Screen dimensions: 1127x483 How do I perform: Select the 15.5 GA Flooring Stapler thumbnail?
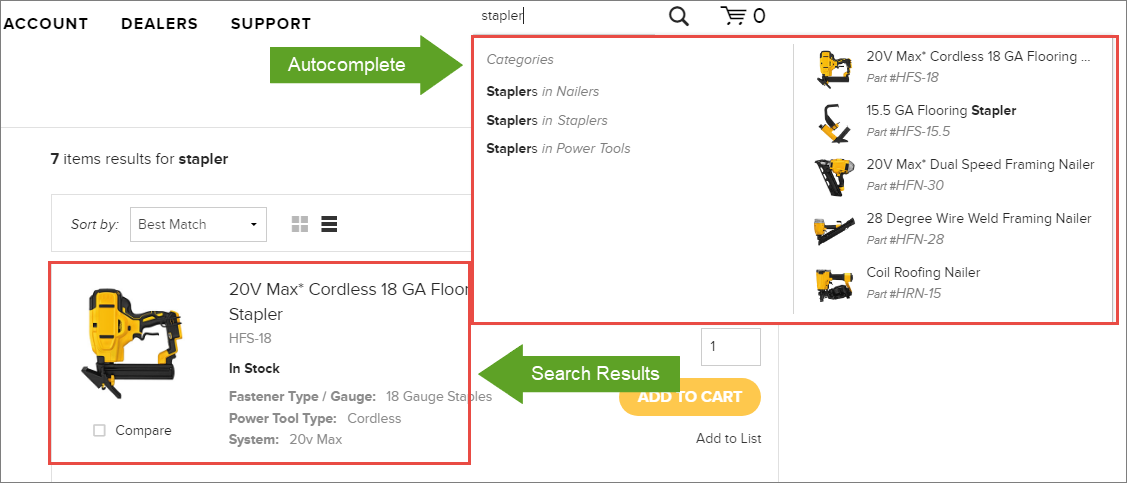tap(834, 122)
